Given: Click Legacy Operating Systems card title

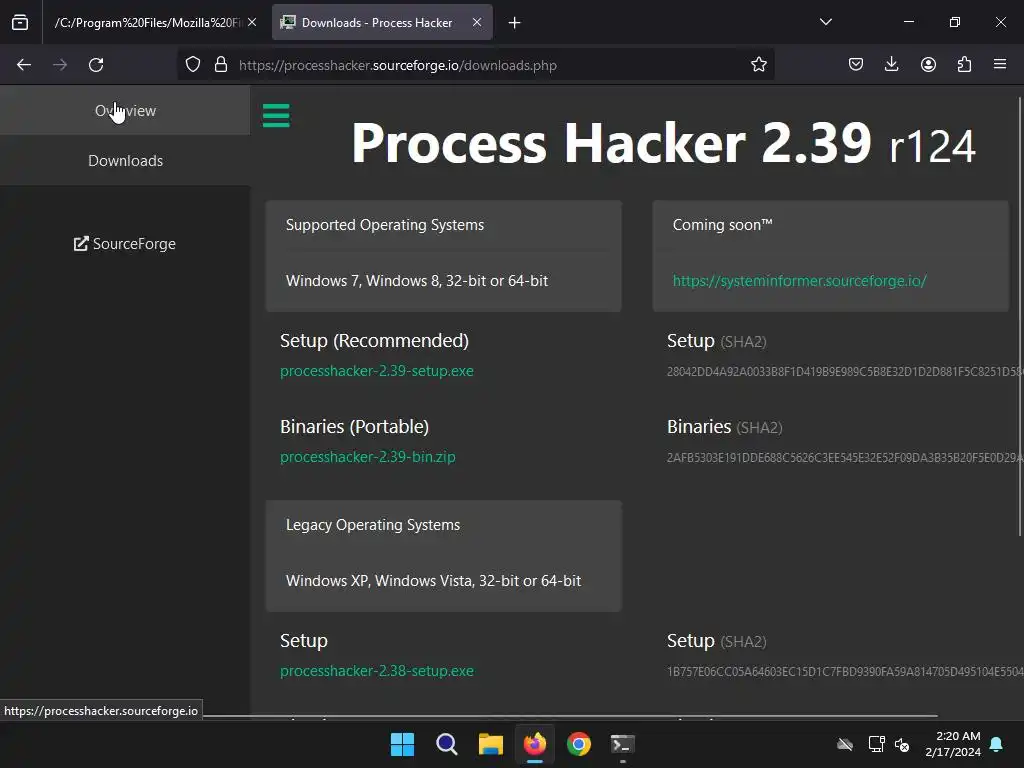Looking at the screenshot, I should [x=373, y=525].
